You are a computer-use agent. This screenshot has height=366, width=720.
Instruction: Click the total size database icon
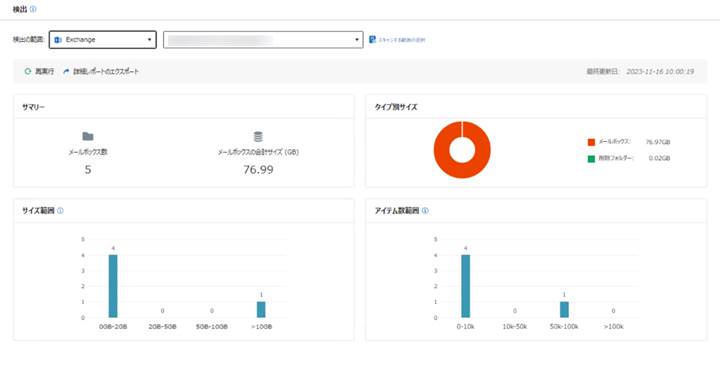pos(258,137)
